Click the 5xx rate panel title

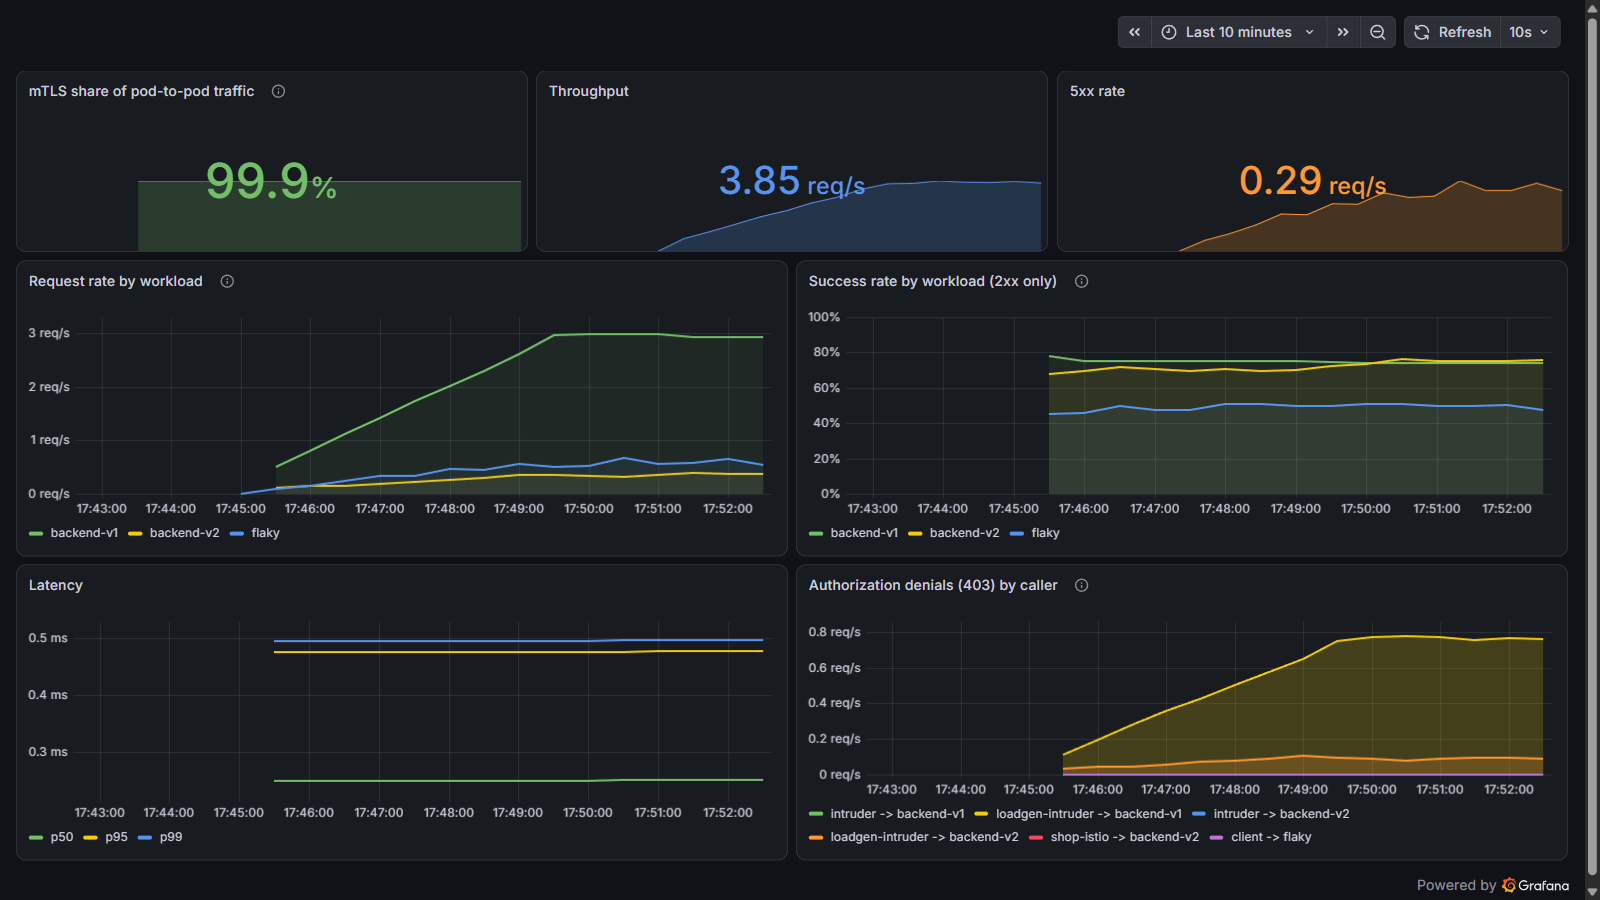coord(1097,91)
